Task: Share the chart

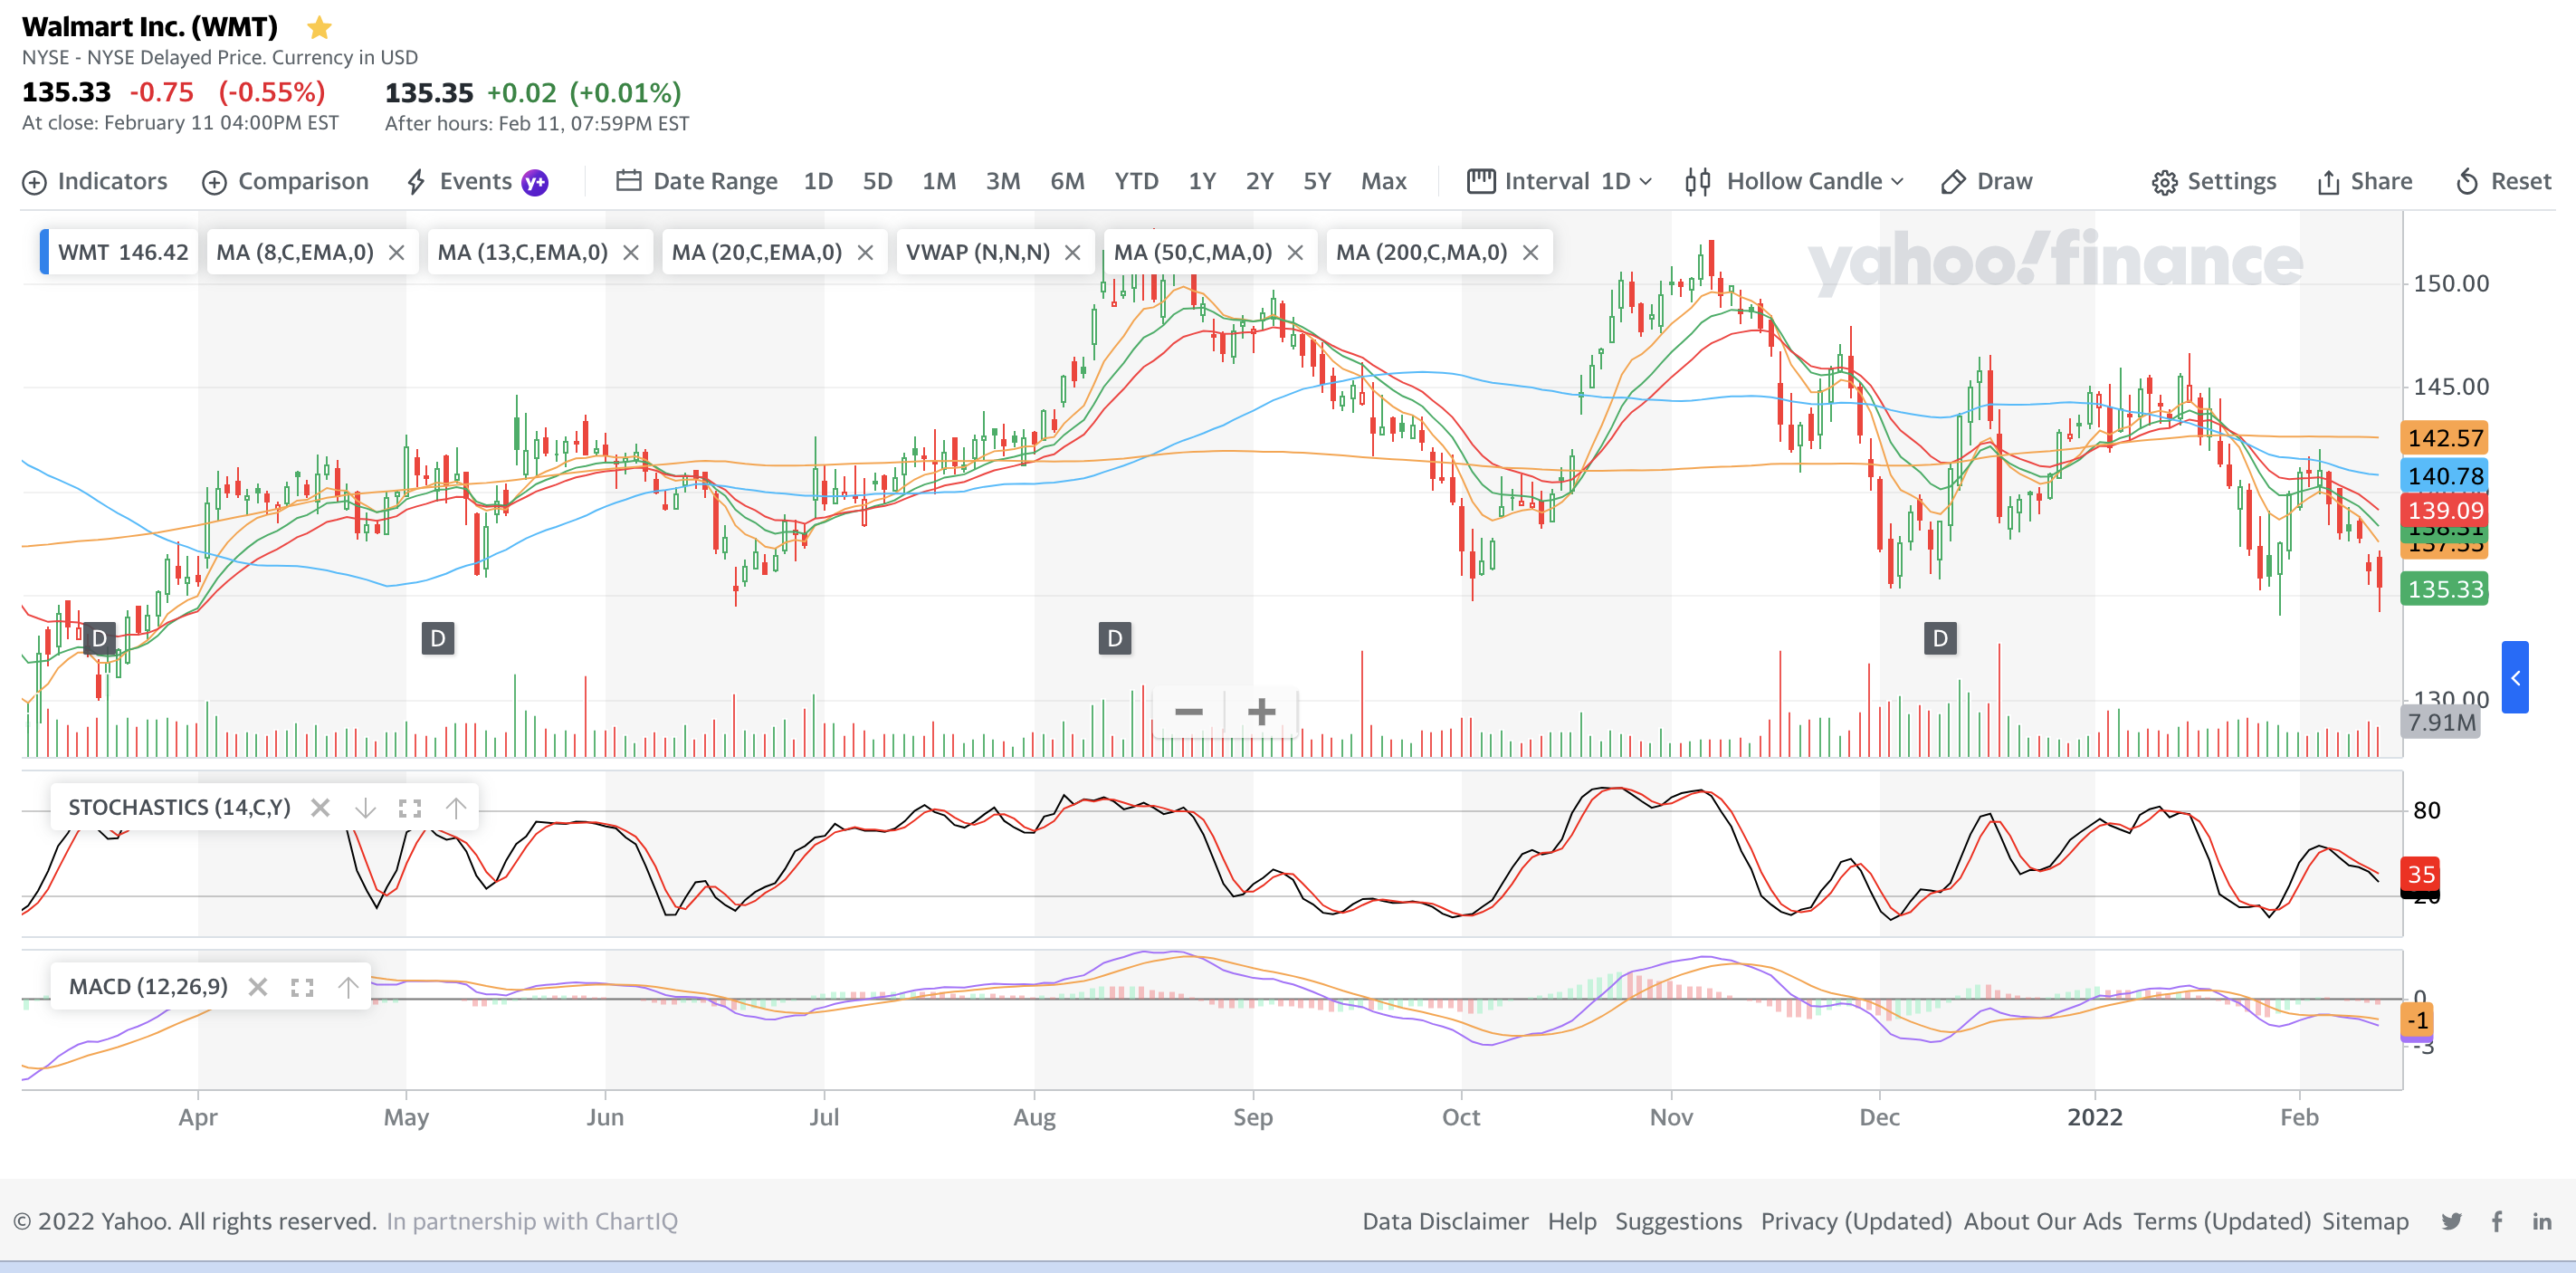Action: click(2364, 181)
